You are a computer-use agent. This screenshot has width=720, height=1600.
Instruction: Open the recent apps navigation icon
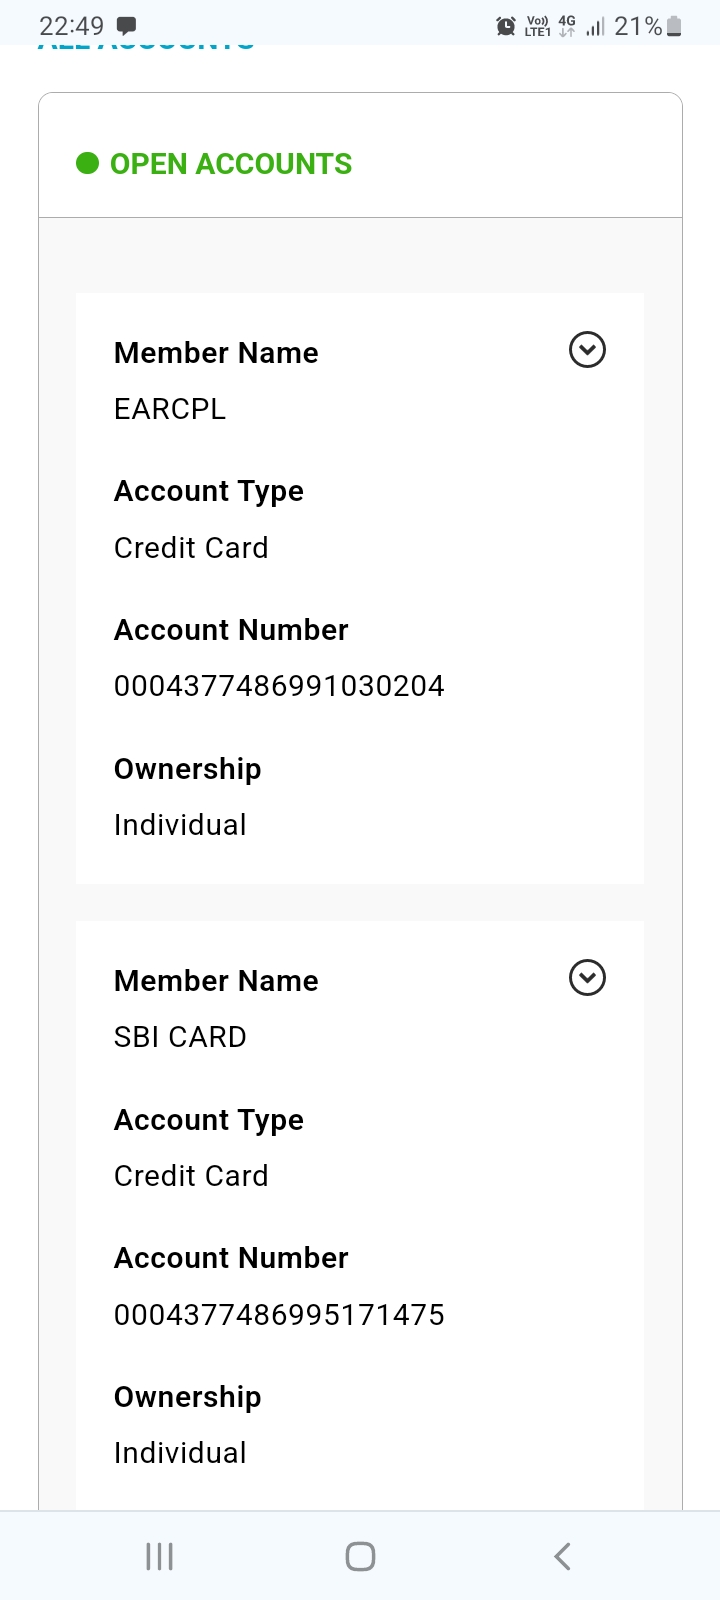(159, 1556)
